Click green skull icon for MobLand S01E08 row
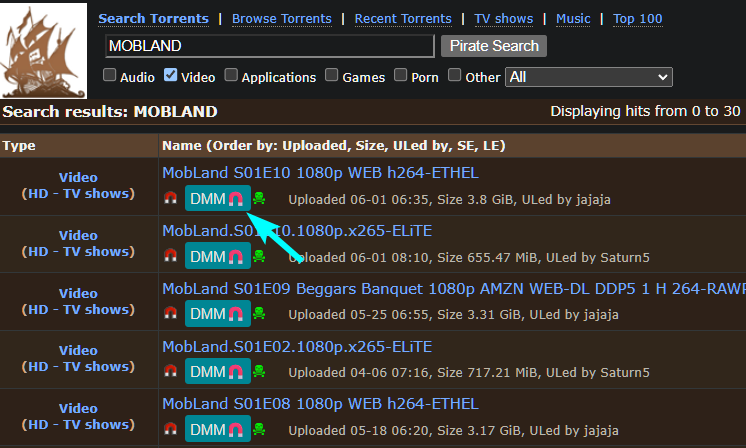This screenshot has height=448, width=746. [x=259, y=429]
